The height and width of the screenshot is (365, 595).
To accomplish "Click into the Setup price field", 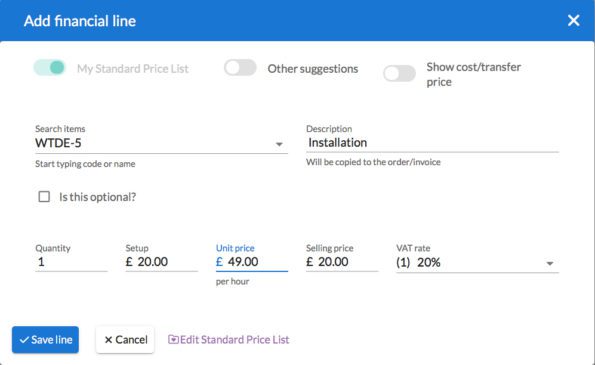I will [x=162, y=262].
